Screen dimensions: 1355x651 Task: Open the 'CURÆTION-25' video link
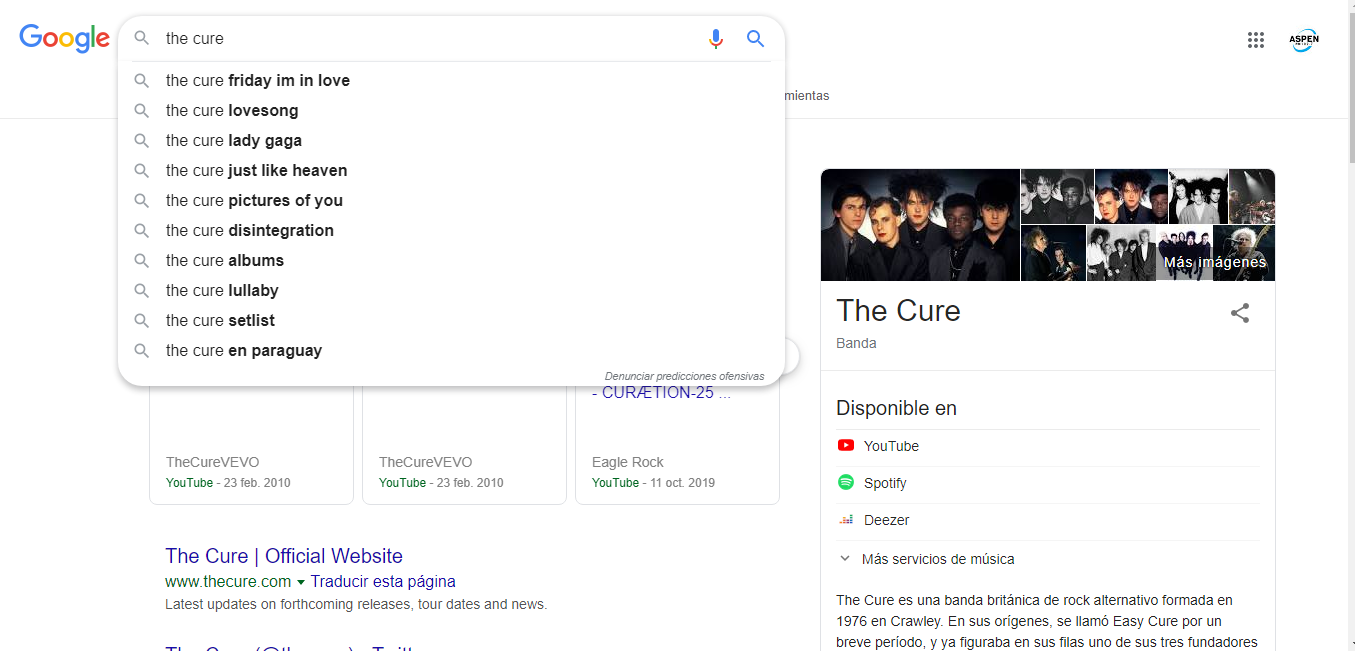coord(661,393)
